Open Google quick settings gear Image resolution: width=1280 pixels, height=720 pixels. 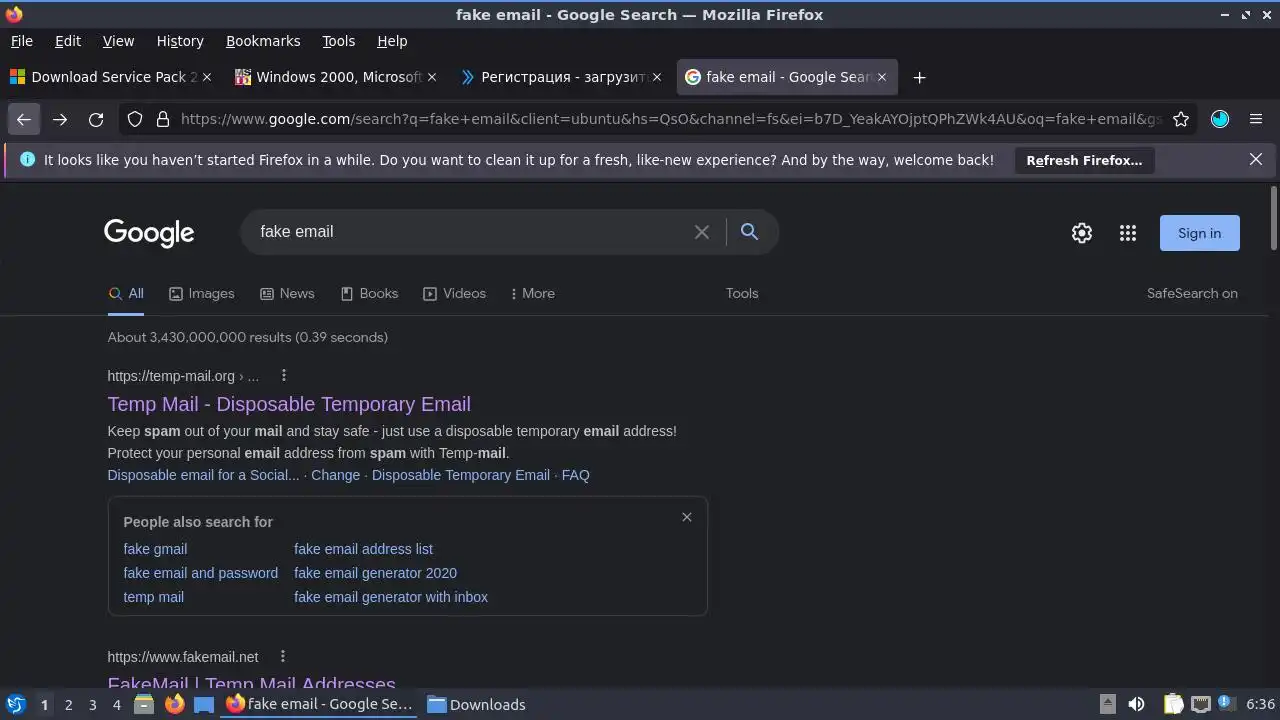[1082, 233]
